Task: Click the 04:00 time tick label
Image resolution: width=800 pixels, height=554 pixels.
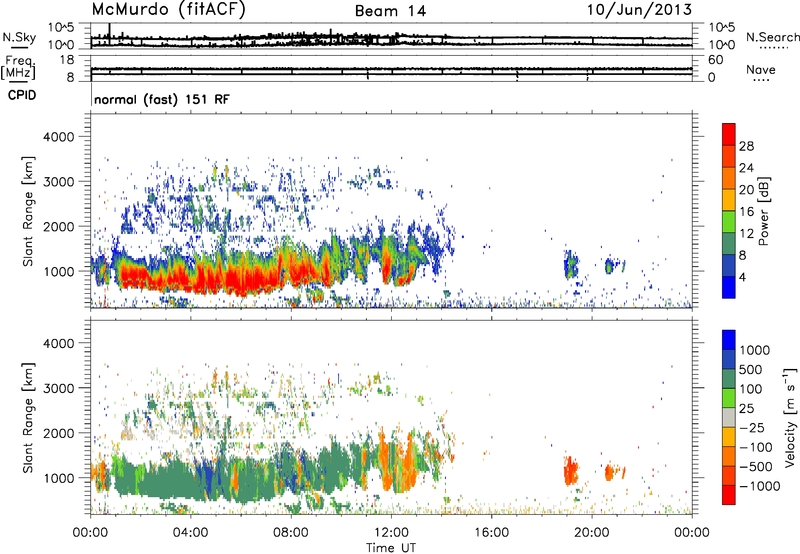Action: (190, 533)
